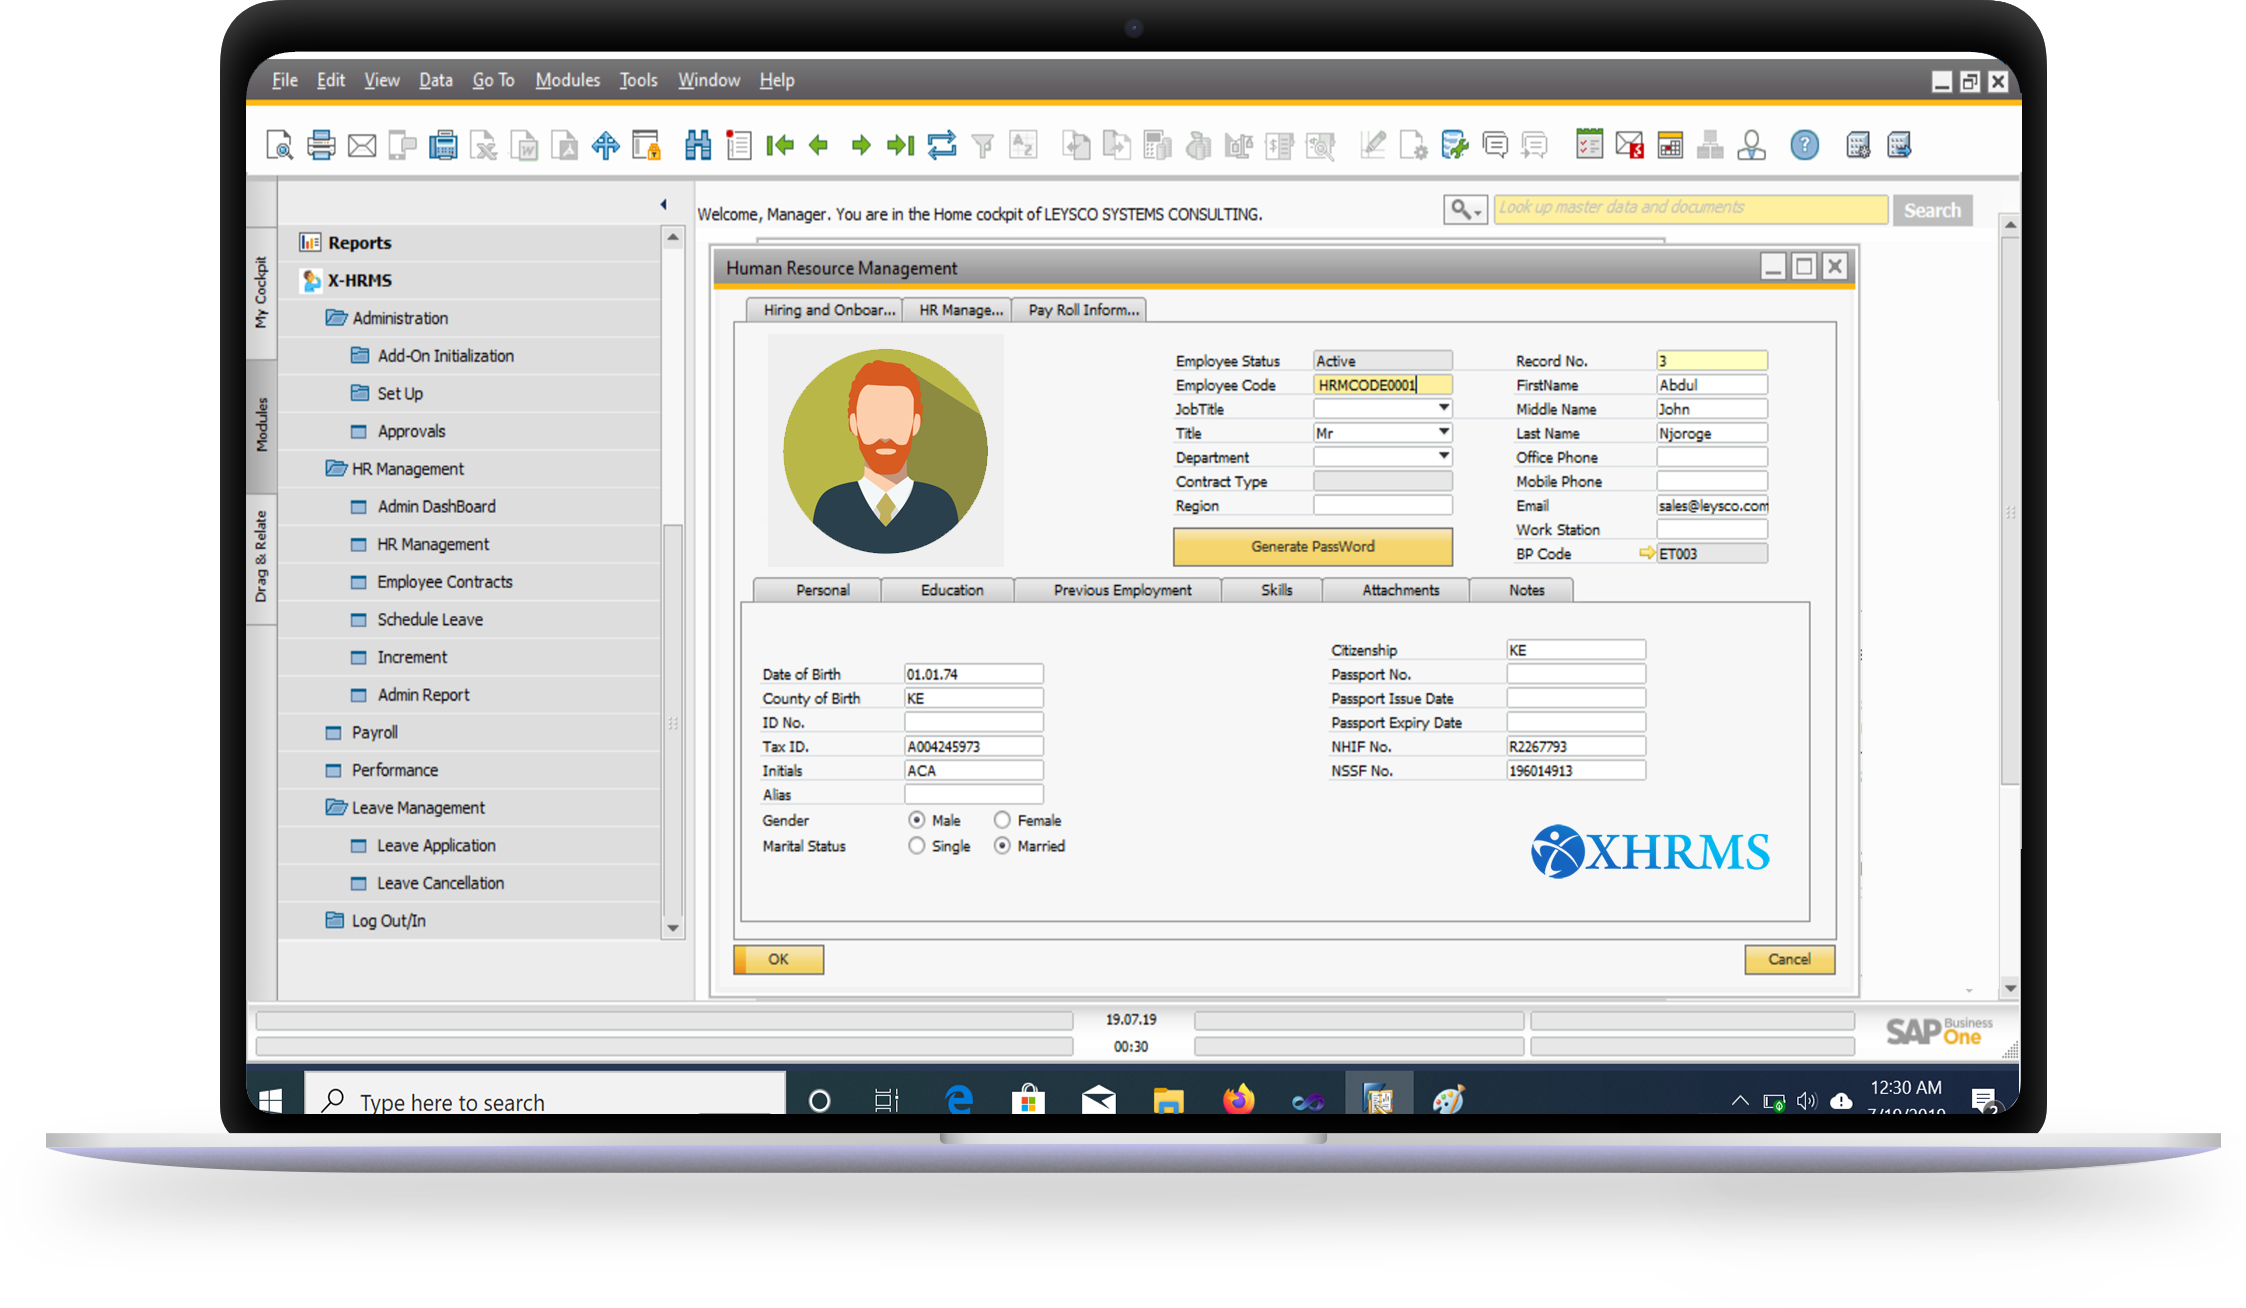Open the JobTitle dropdown

(1443, 408)
